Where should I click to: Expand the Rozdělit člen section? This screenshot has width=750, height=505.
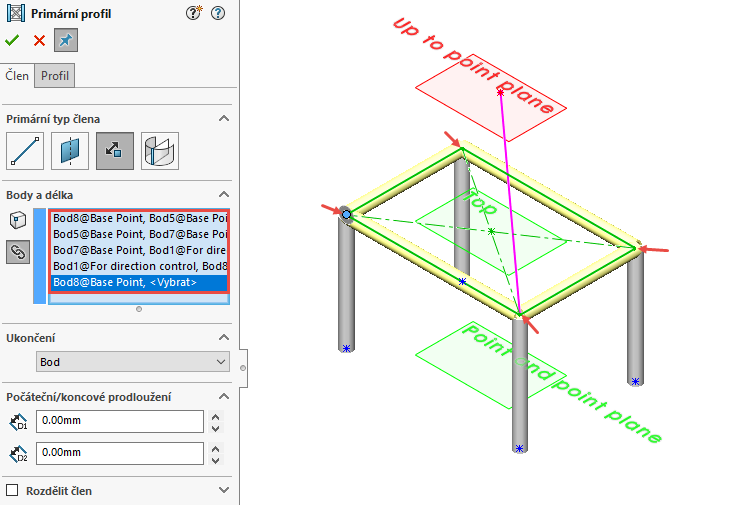tap(224, 490)
